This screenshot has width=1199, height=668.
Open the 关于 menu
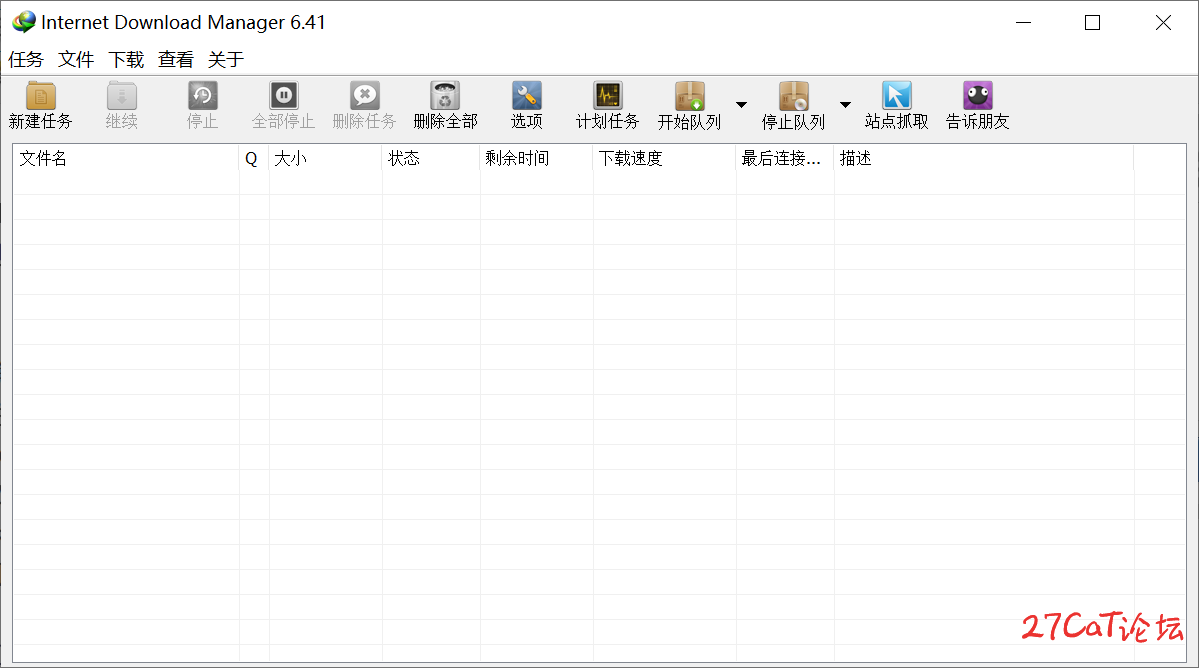coord(226,60)
